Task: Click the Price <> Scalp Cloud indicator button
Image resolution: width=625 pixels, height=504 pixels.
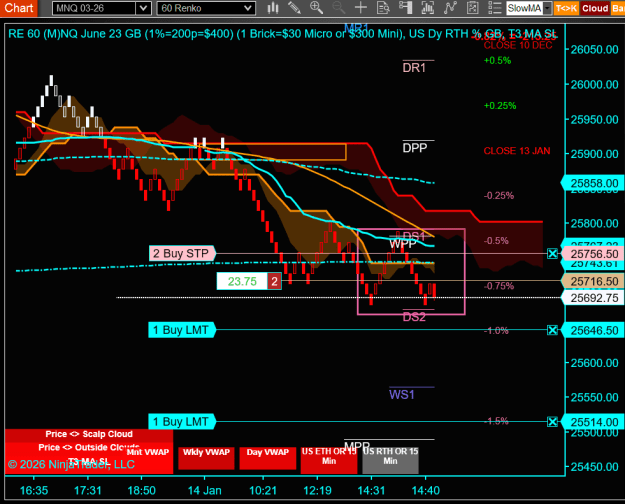Action: coord(89,434)
